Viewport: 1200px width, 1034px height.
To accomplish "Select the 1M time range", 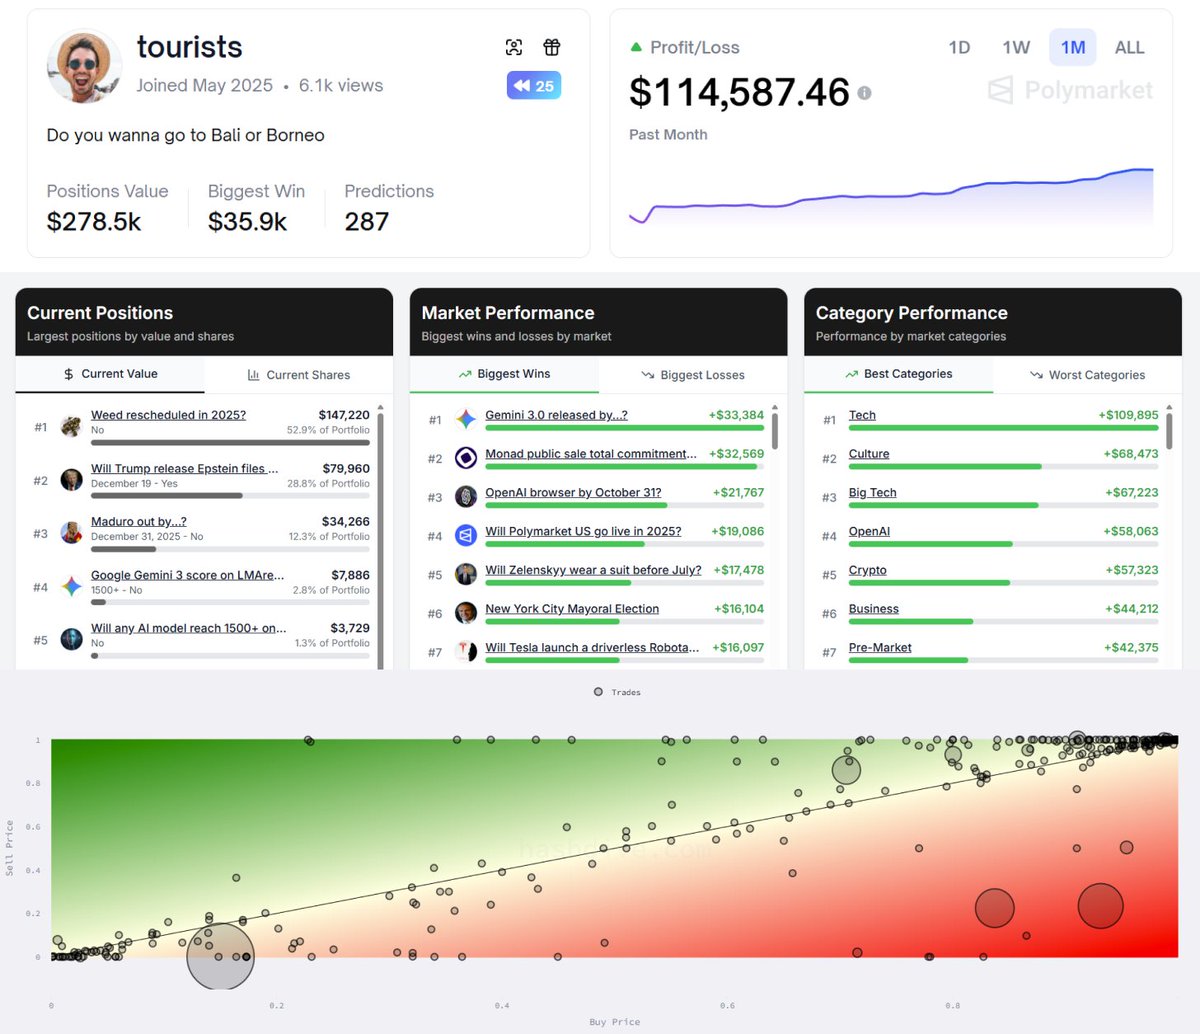I will coord(1073,47).
